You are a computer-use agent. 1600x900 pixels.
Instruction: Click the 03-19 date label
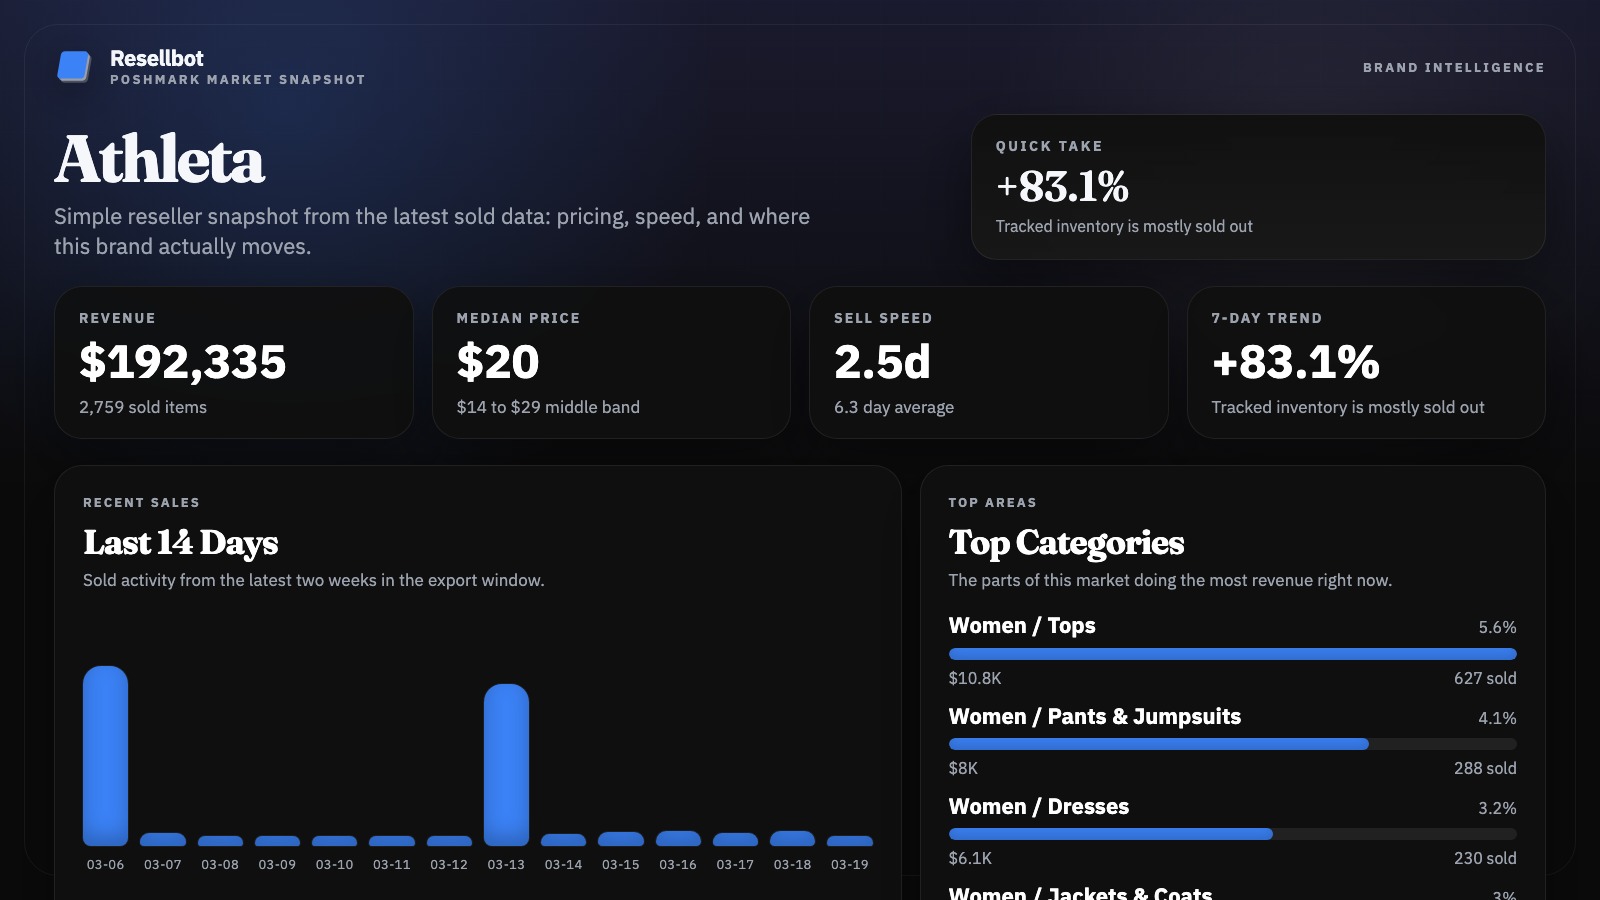point(849,865)
